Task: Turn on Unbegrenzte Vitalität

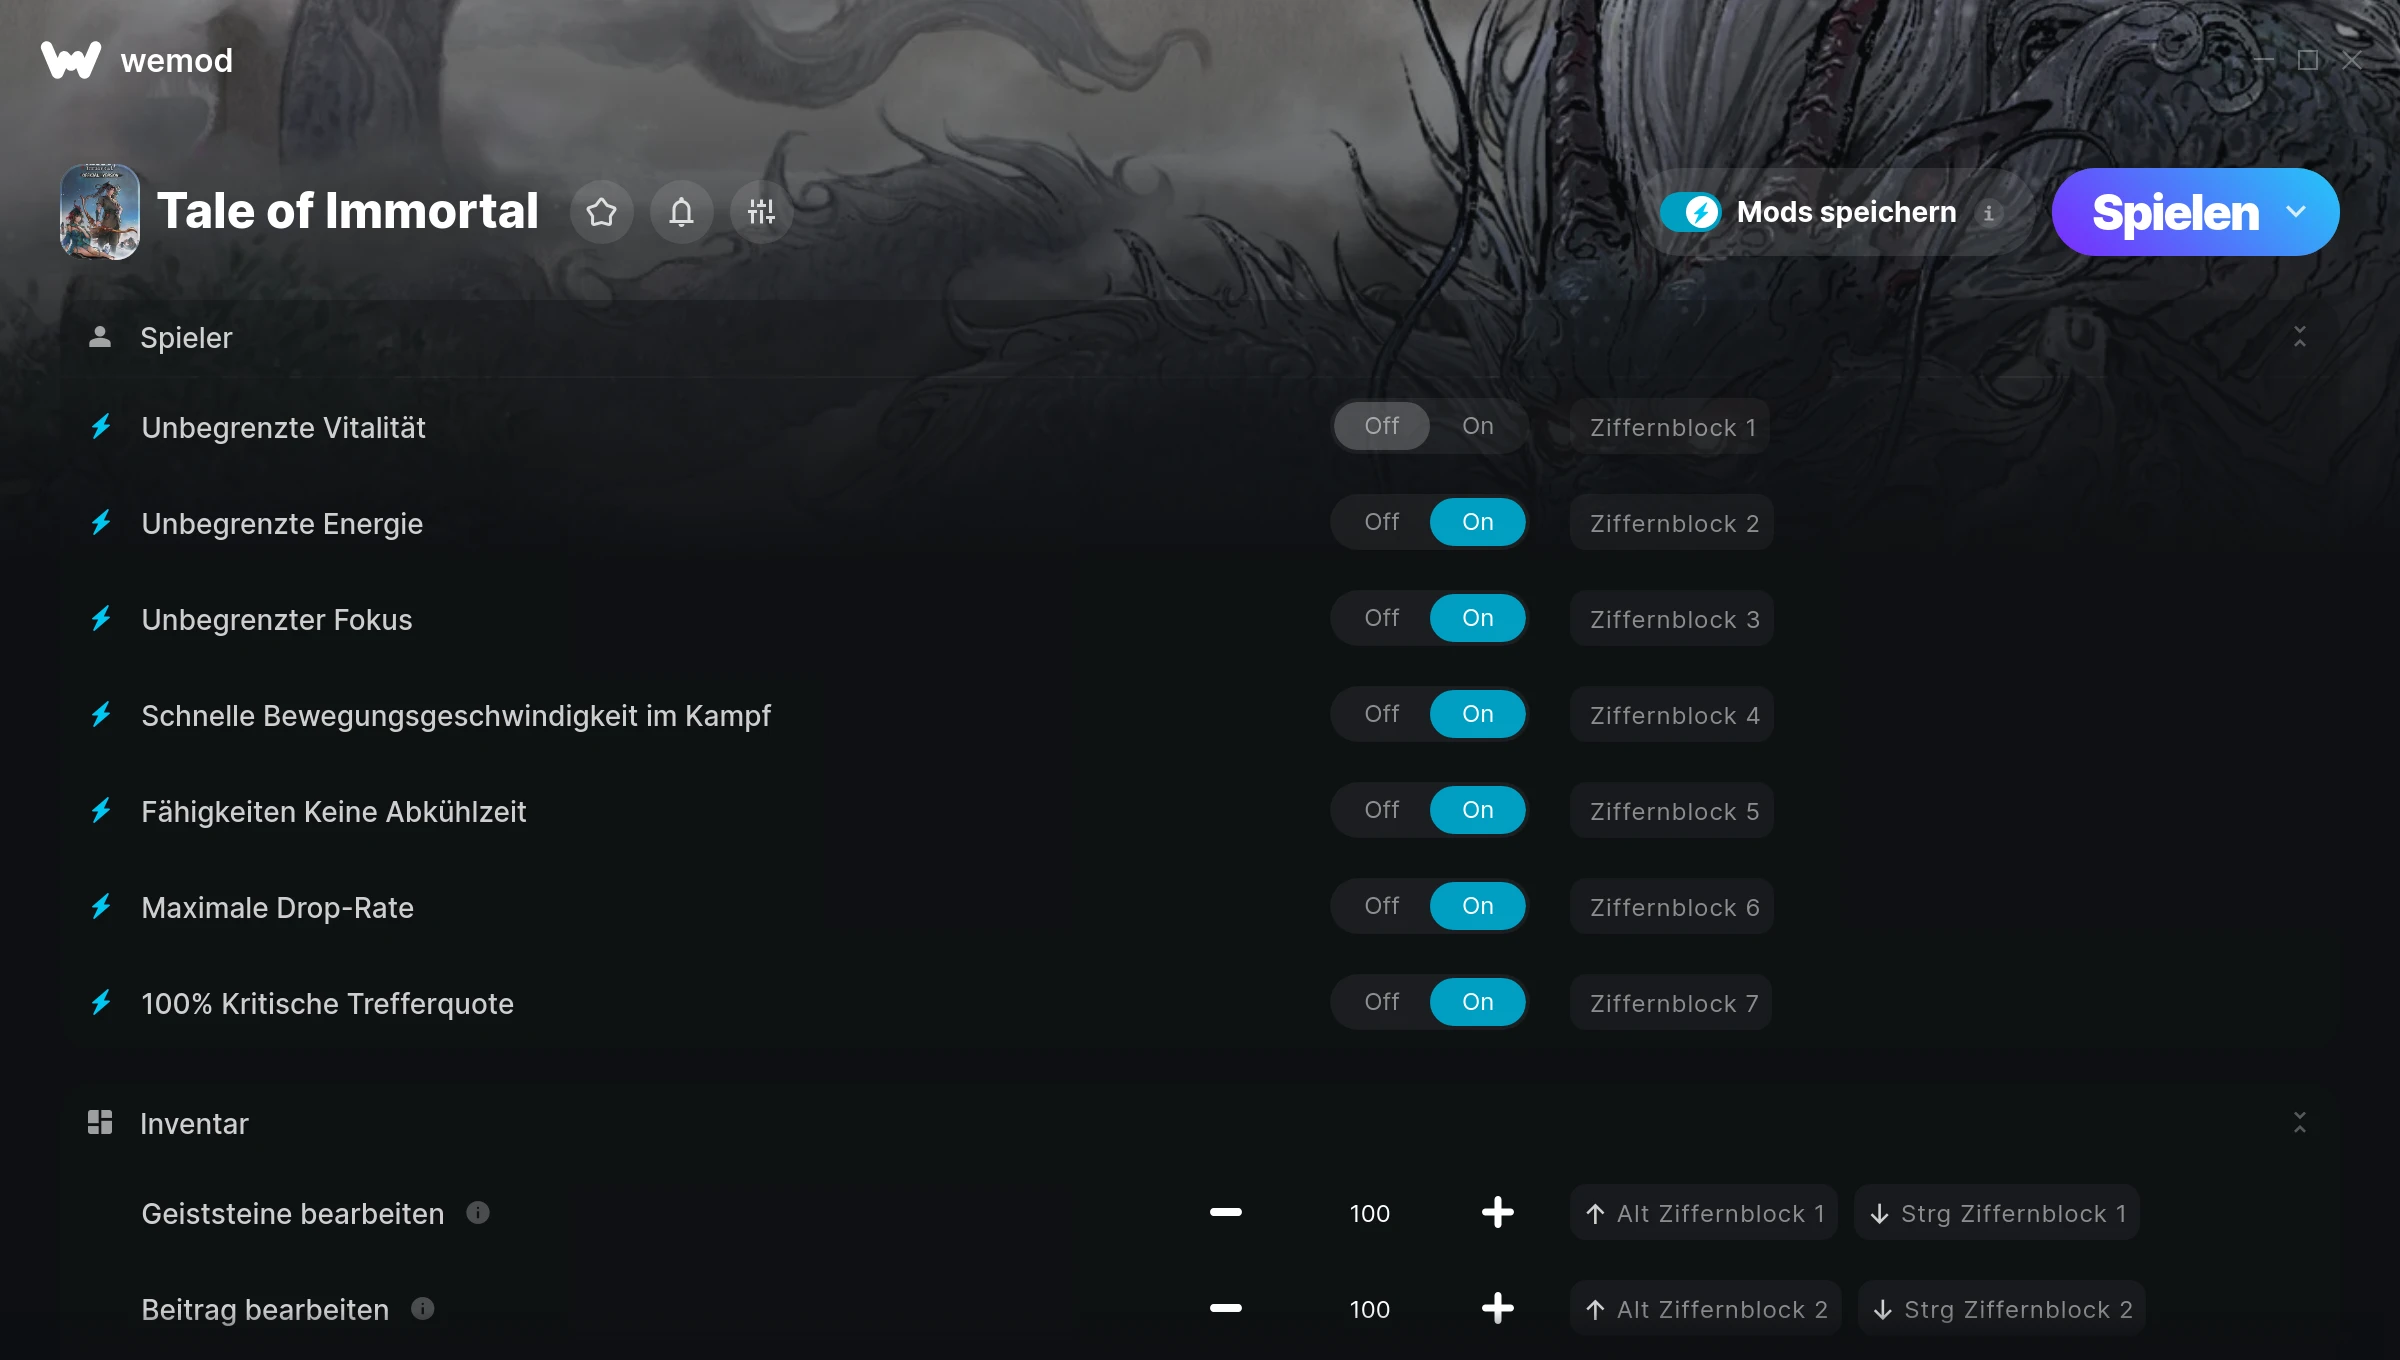Action: 1477,426
